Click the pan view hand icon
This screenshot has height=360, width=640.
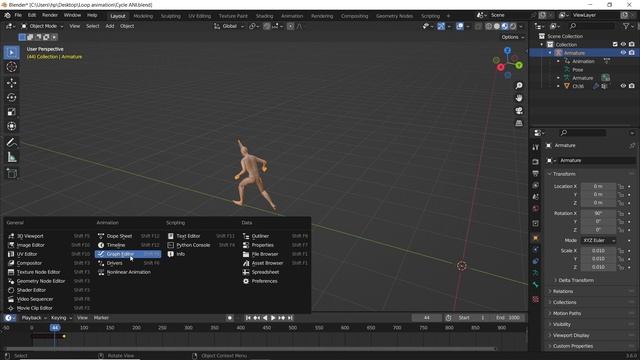519,98
